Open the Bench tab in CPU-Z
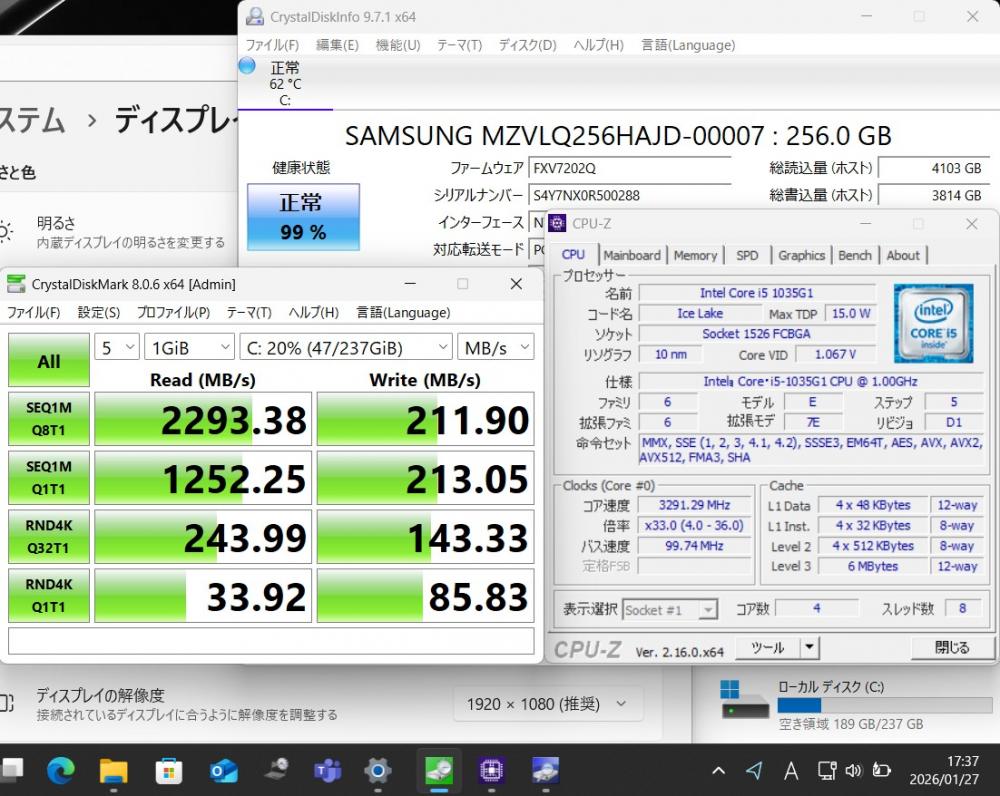The image size is (1000, 796). point(854,255)
